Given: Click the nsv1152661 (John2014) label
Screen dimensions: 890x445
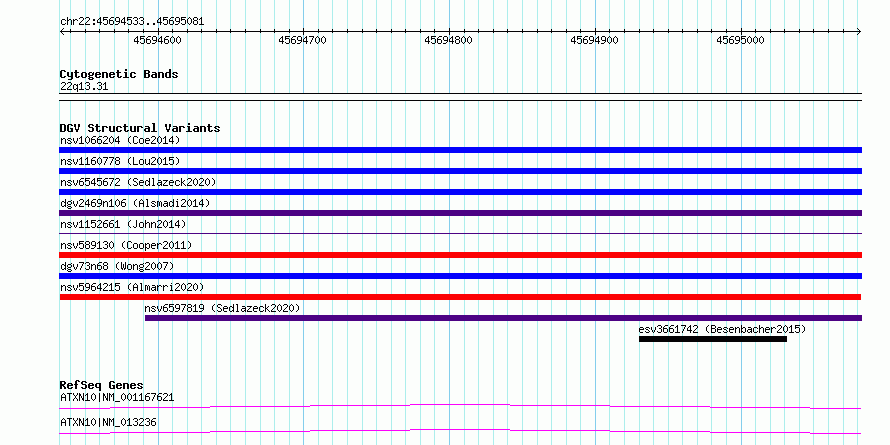Looking at the screenshot, I should 123,224.
